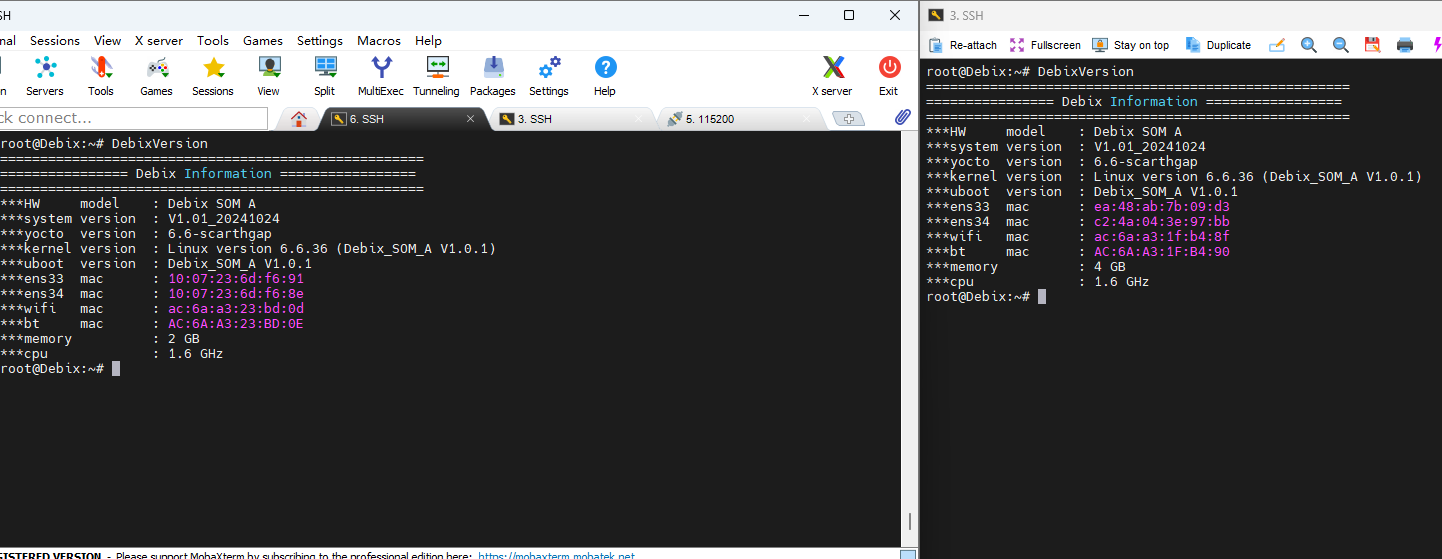
Task: Launch the MultiExec mode icon
Action: [381, 76]
